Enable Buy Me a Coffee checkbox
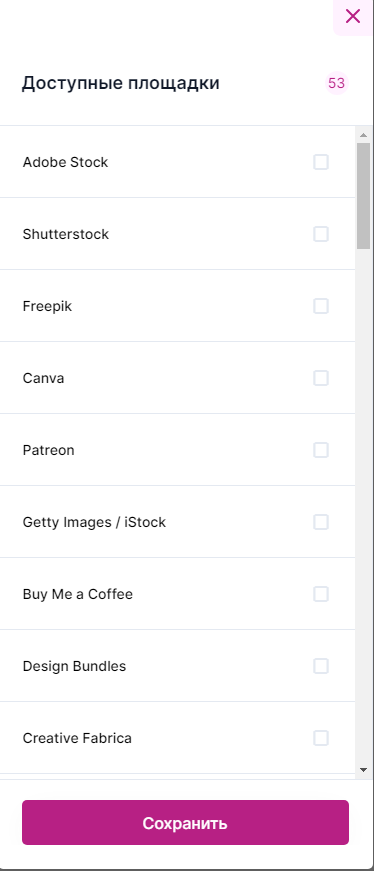Viewport: 374px width, 871px height. click(321, 594)
